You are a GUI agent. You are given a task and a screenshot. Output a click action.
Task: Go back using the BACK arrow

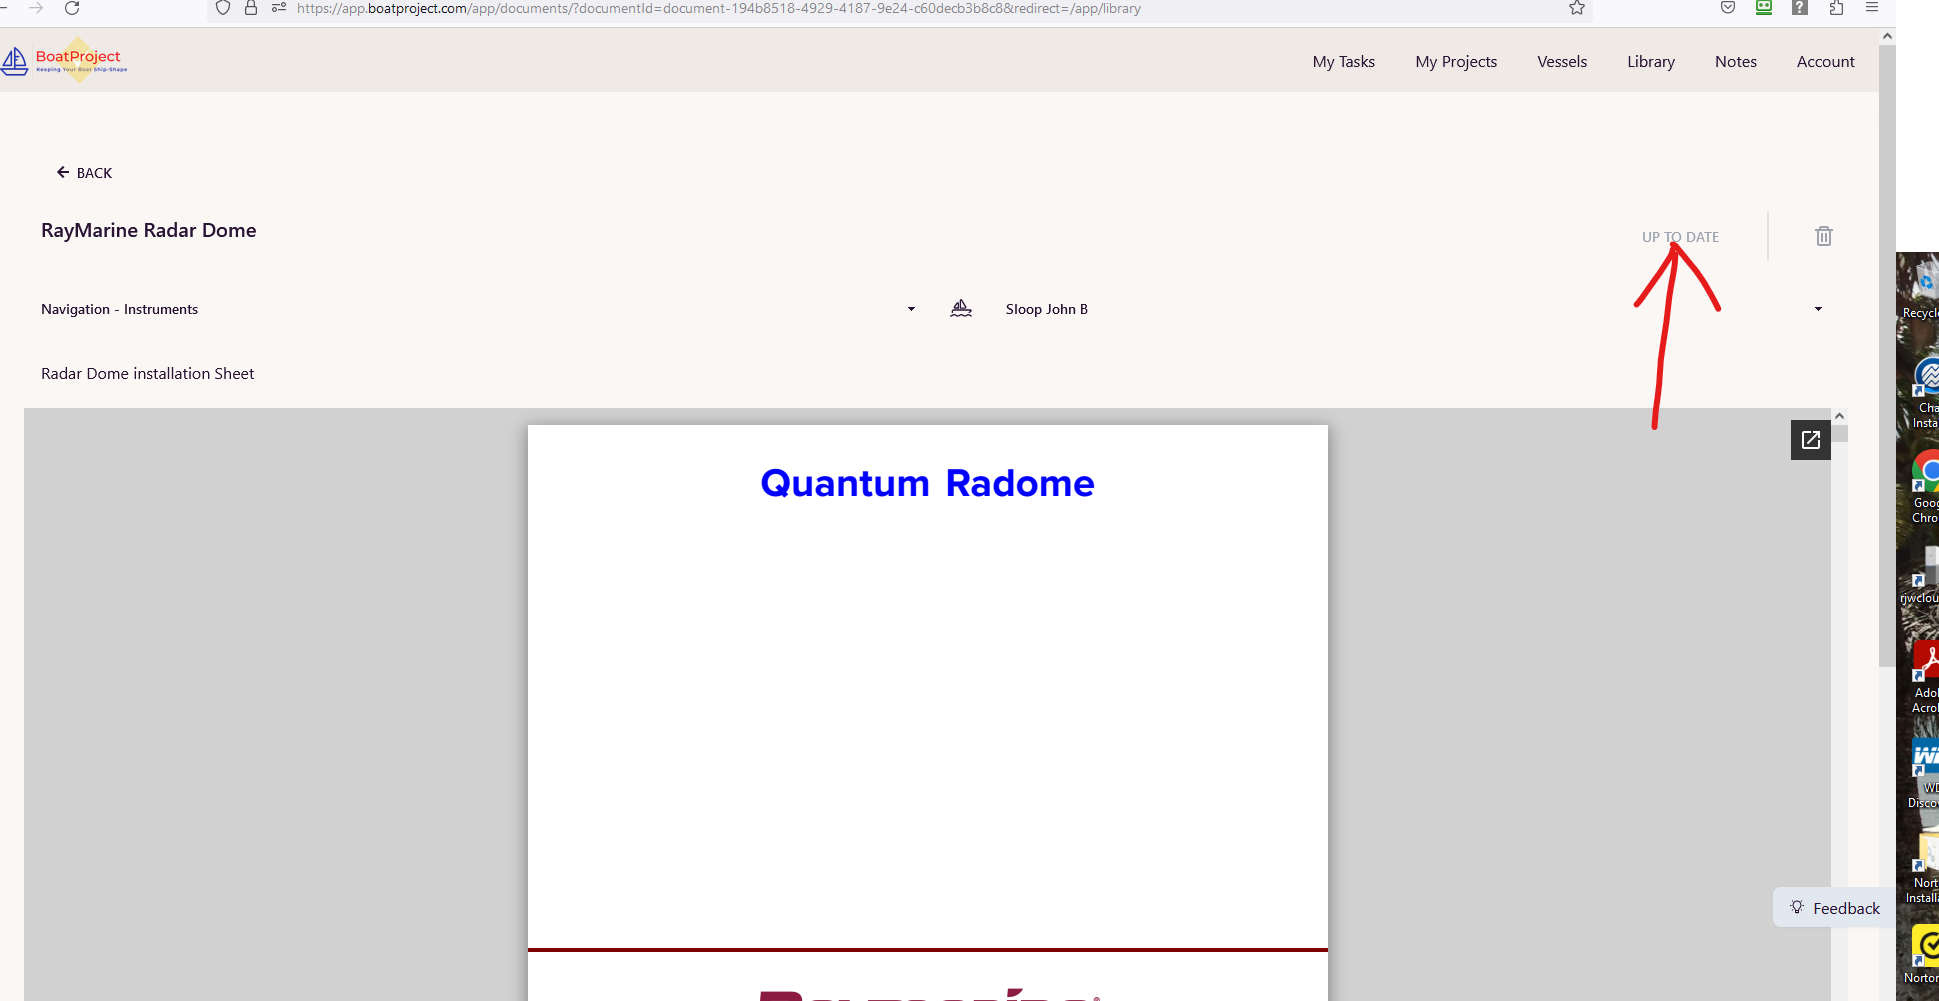(84, 173)
